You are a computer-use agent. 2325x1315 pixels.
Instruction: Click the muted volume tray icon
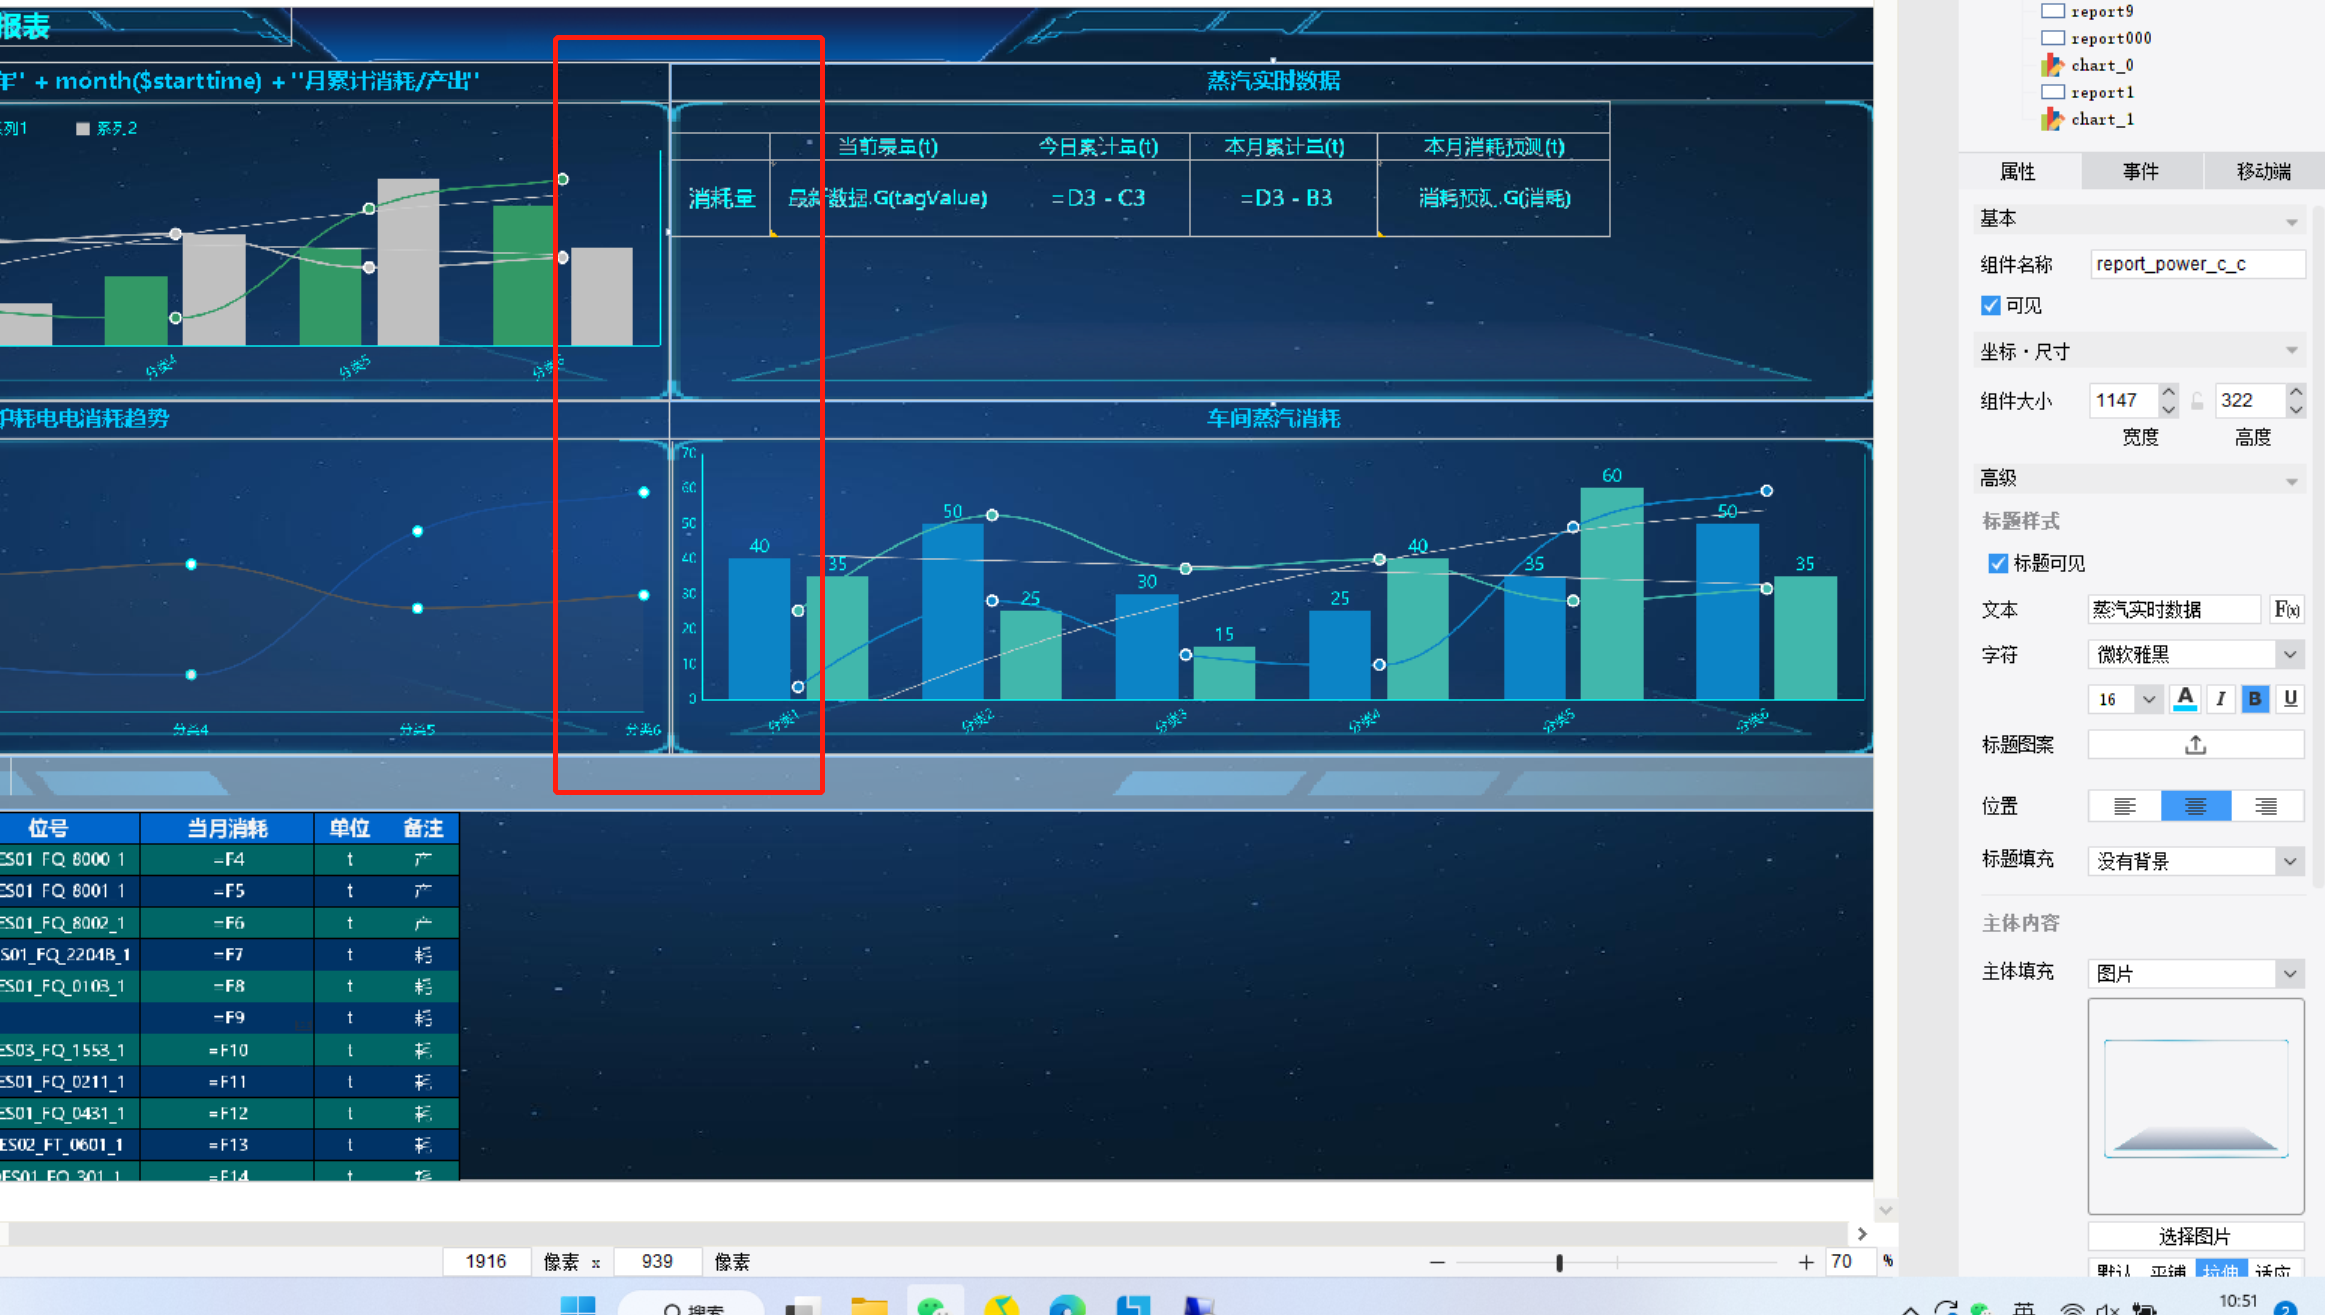click(2109, 1309)
